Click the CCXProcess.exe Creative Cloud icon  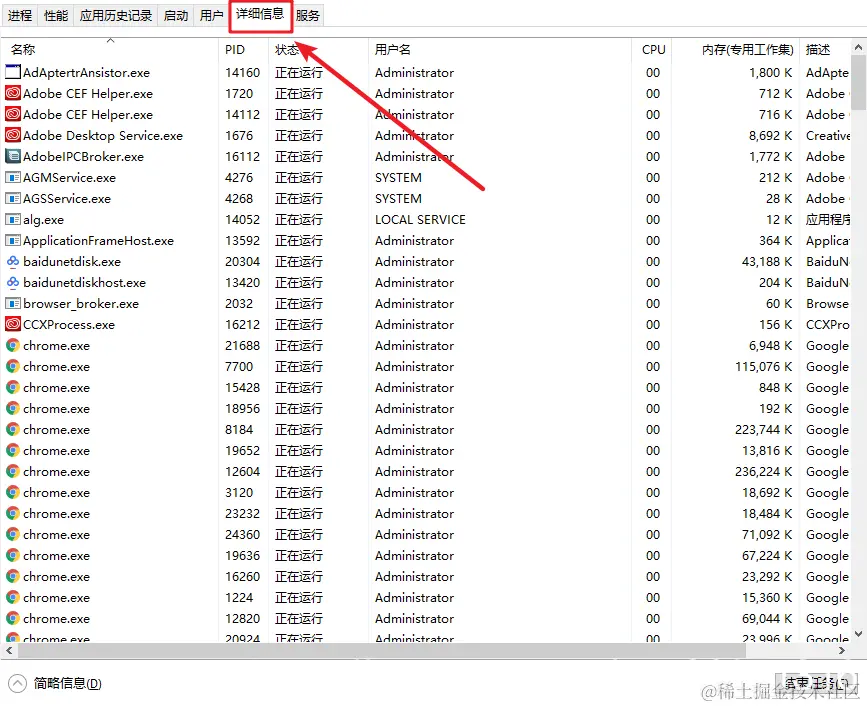tap(13, 324)
